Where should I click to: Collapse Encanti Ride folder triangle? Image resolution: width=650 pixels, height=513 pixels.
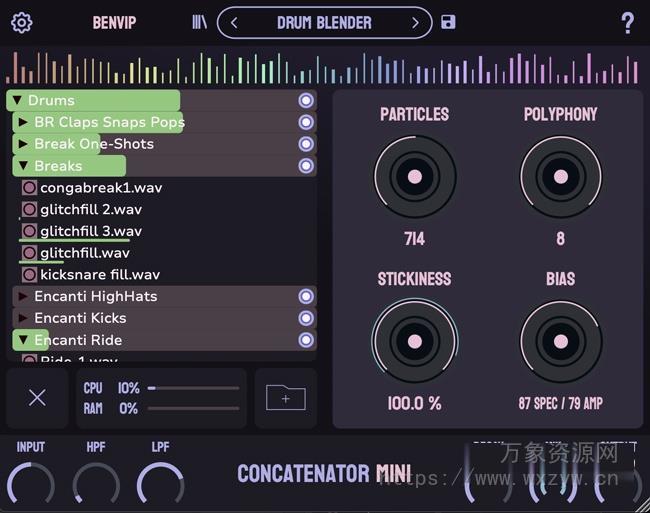tap(23, 340)
